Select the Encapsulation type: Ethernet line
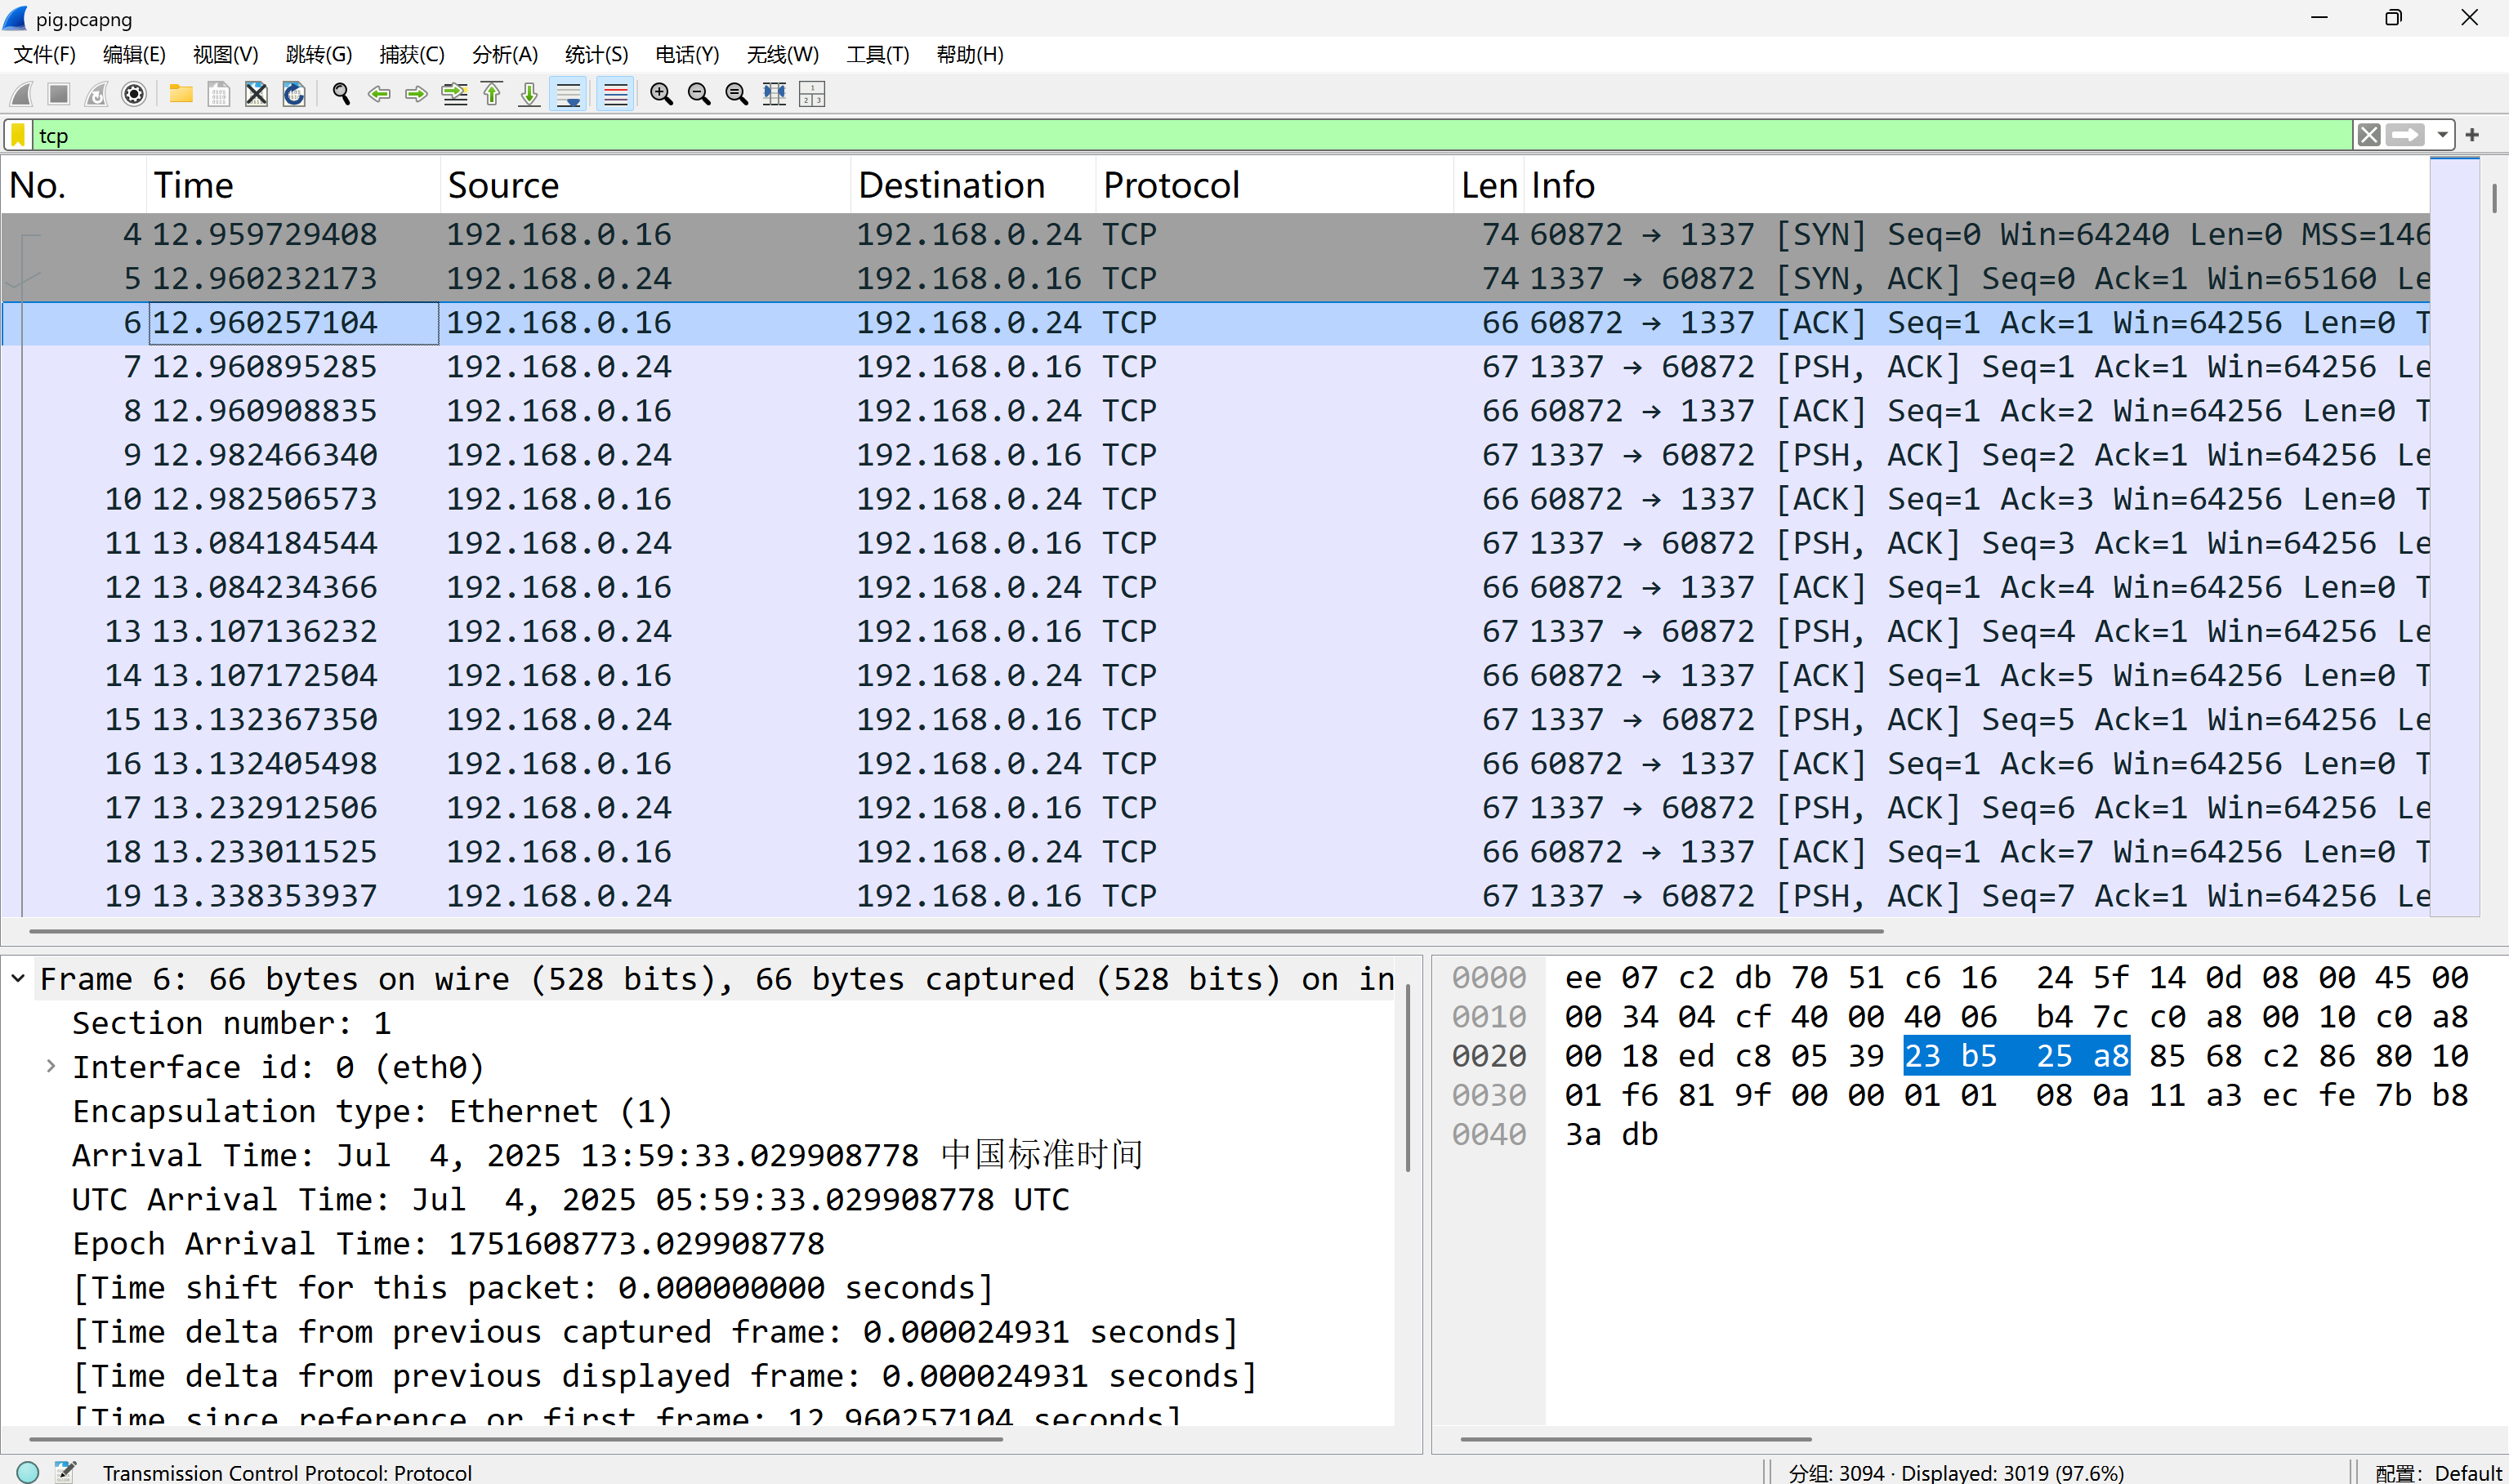This screenshot has width=2509, height=1484. pyautogui.click(x=372, y=1111)
